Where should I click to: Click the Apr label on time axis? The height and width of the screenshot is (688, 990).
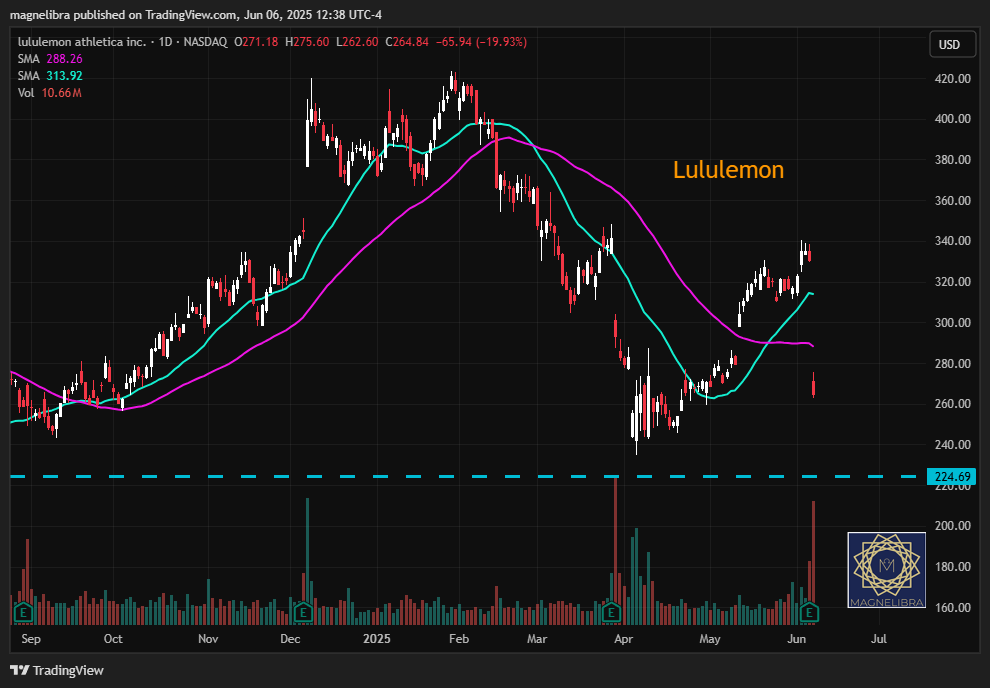pyautogui.click(x=623, y=639)
